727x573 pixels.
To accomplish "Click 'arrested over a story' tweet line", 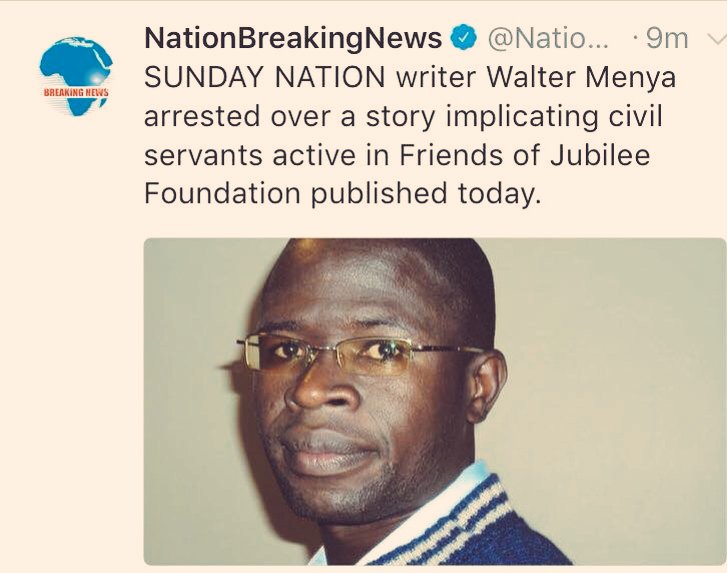I will pos(290,116).
